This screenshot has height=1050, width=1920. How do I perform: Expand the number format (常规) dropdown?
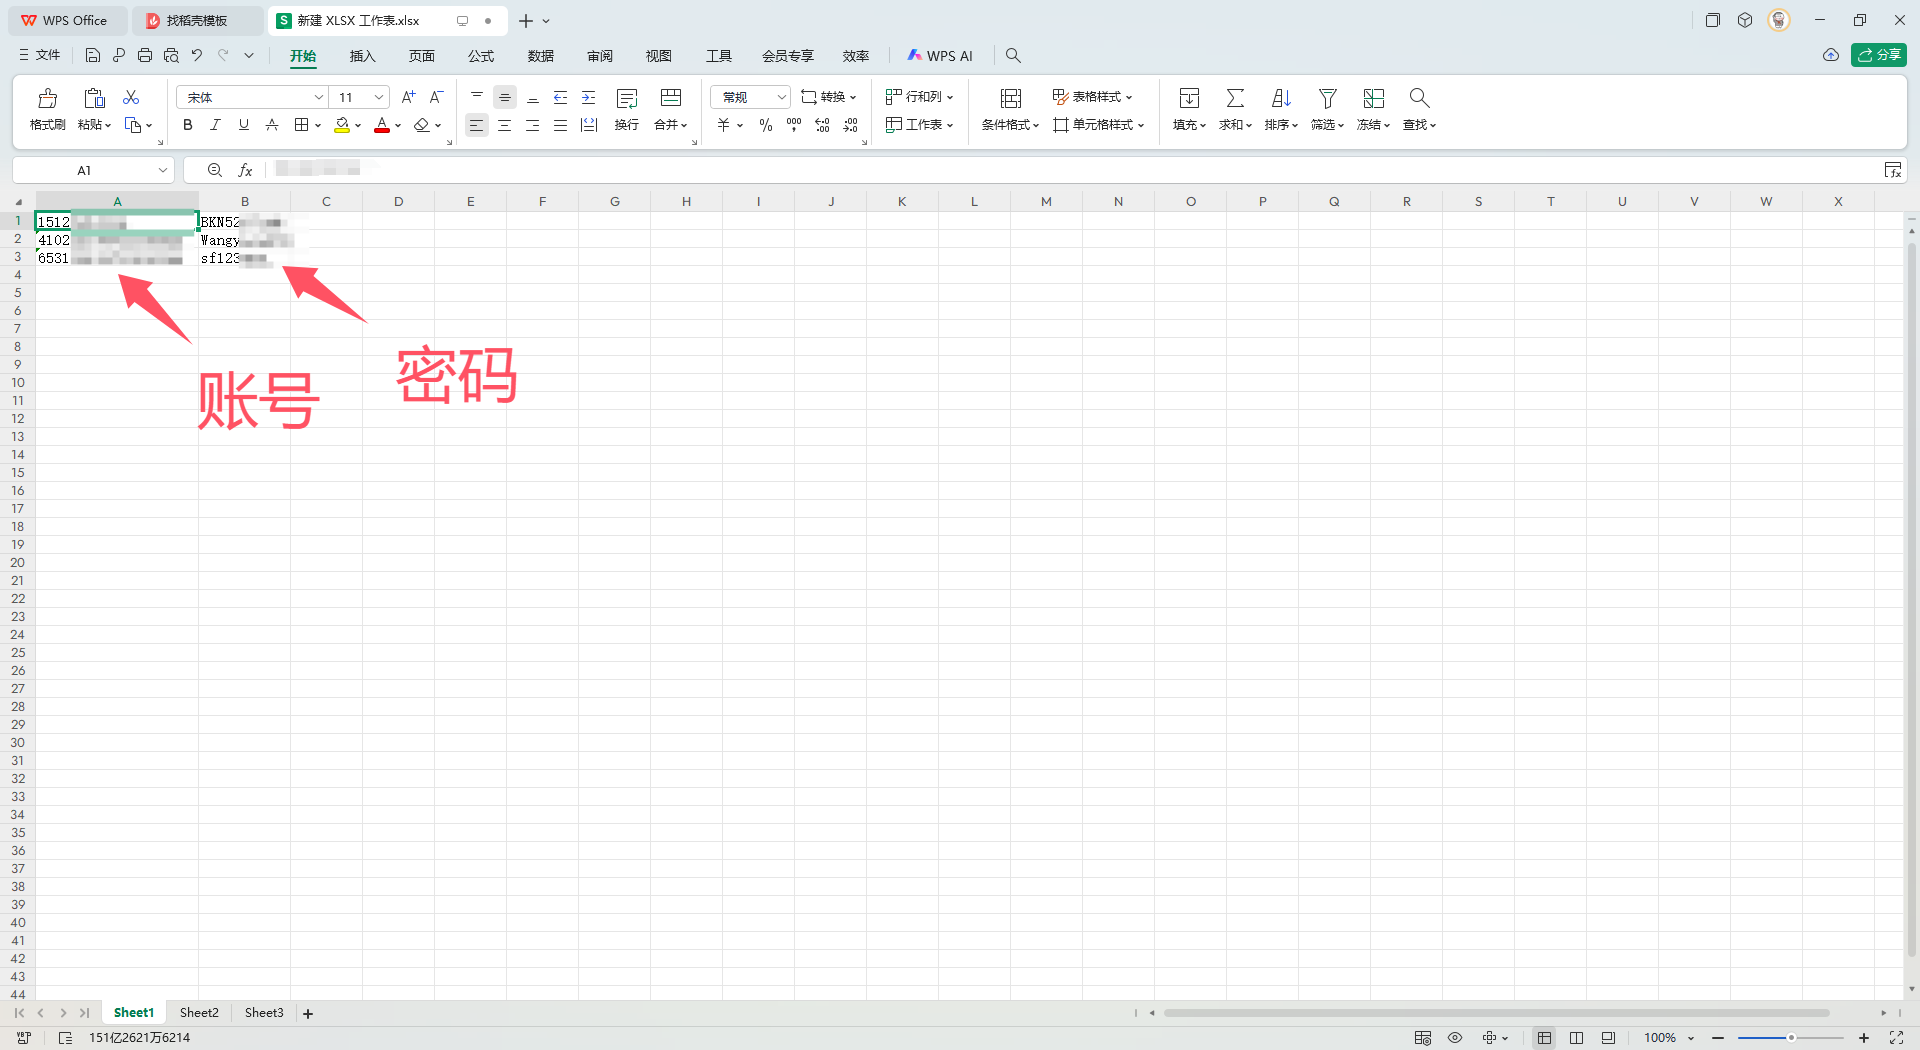781,97
